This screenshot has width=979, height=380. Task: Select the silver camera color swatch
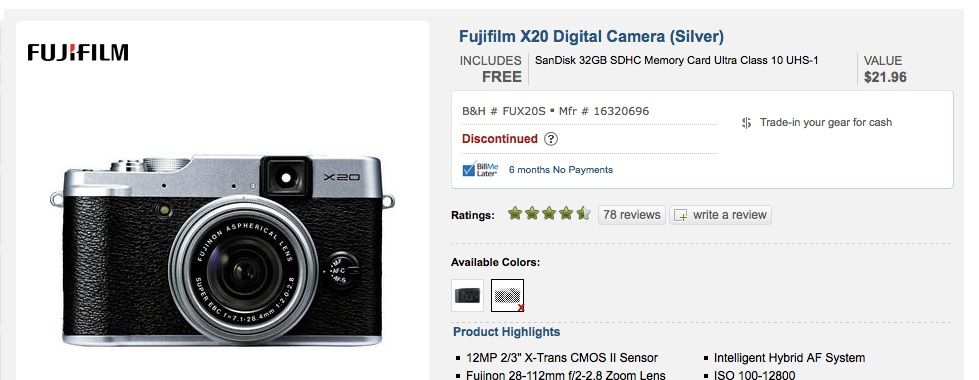tap(508, 295)
